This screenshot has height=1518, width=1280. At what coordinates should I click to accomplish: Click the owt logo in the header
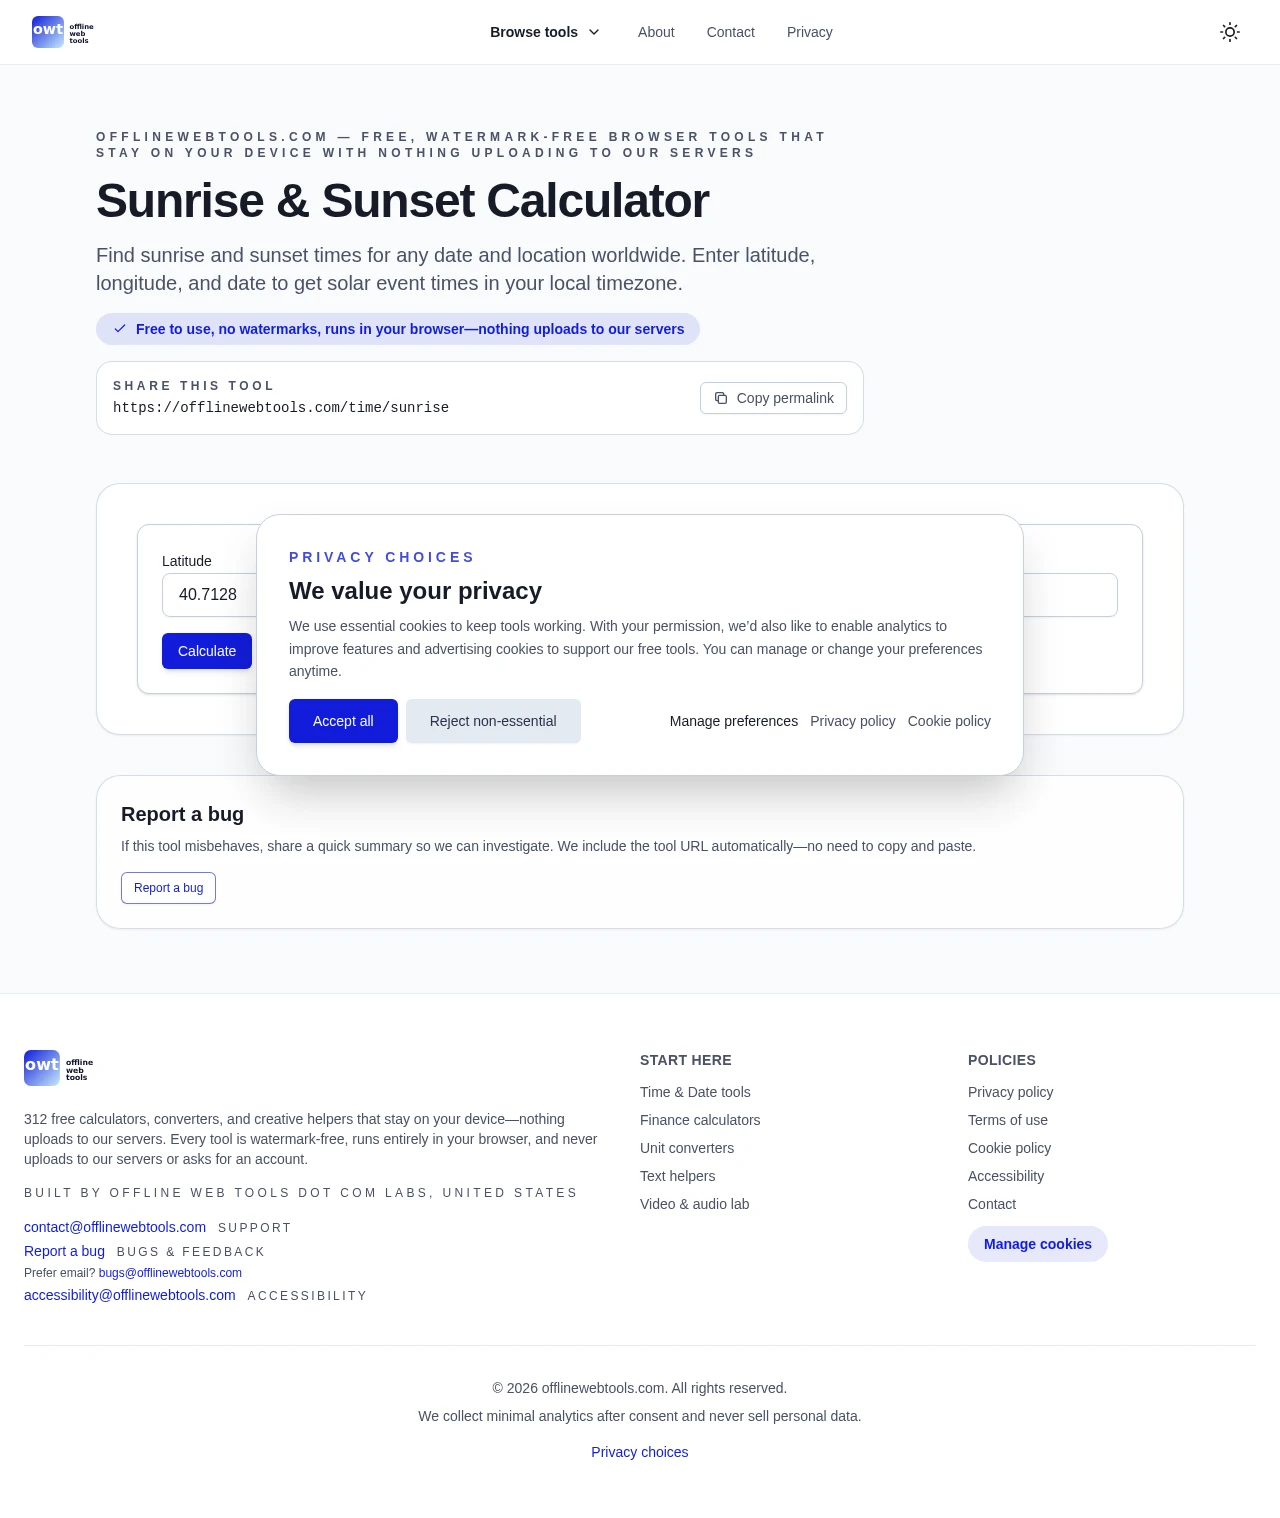62,32
